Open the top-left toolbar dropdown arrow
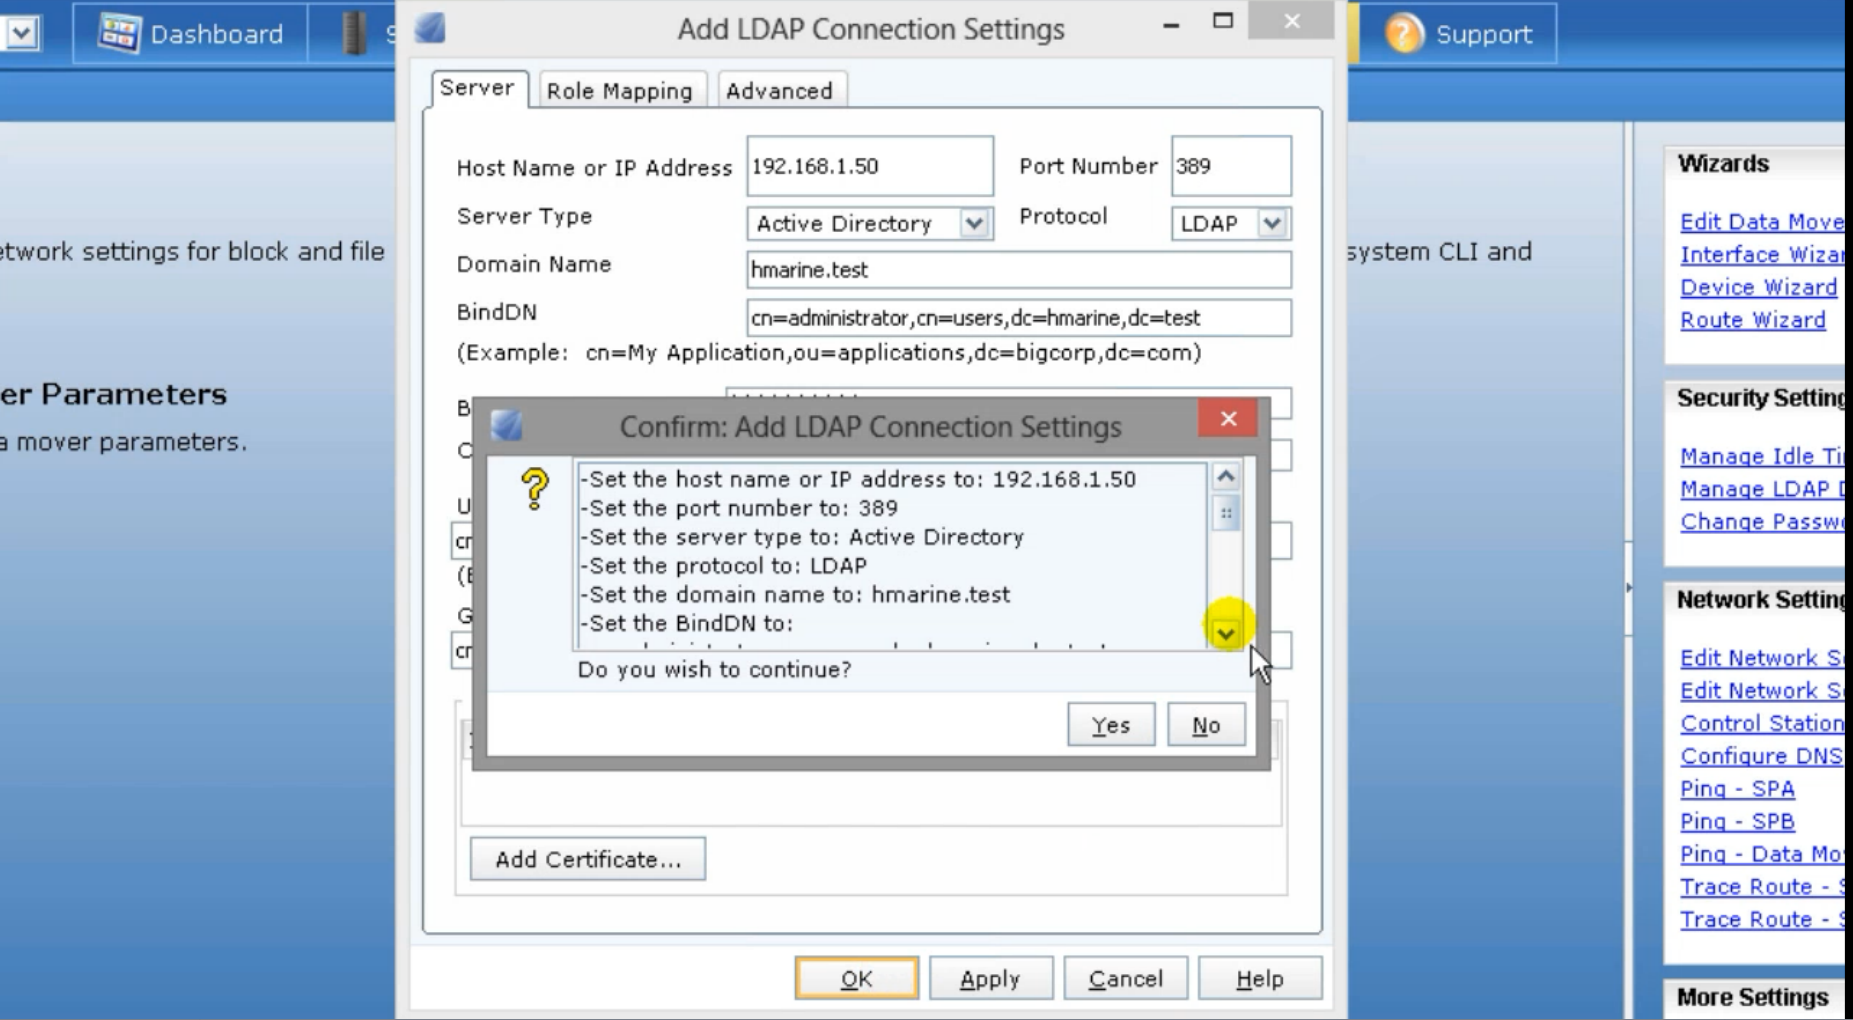Screen dimensions: 1853x1020 tap(22, 34)
